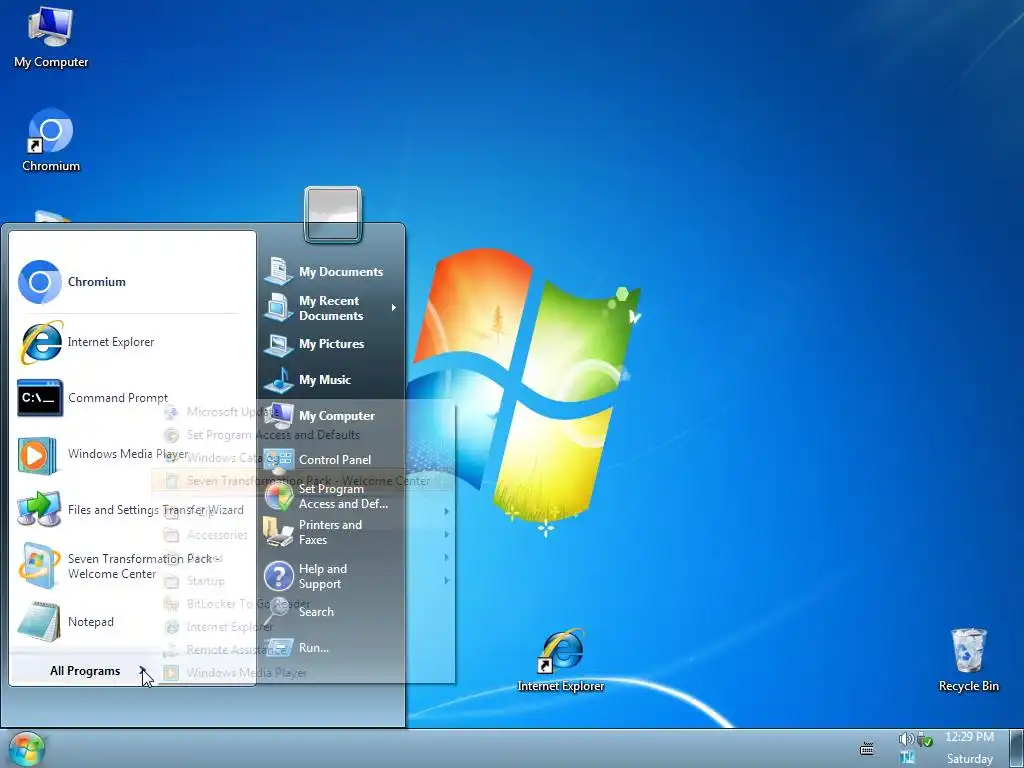The height and width of the screenshot is (768, 1024).
Task: Open My Computer icon on the desktop
Action: click(x=51, y=37)
